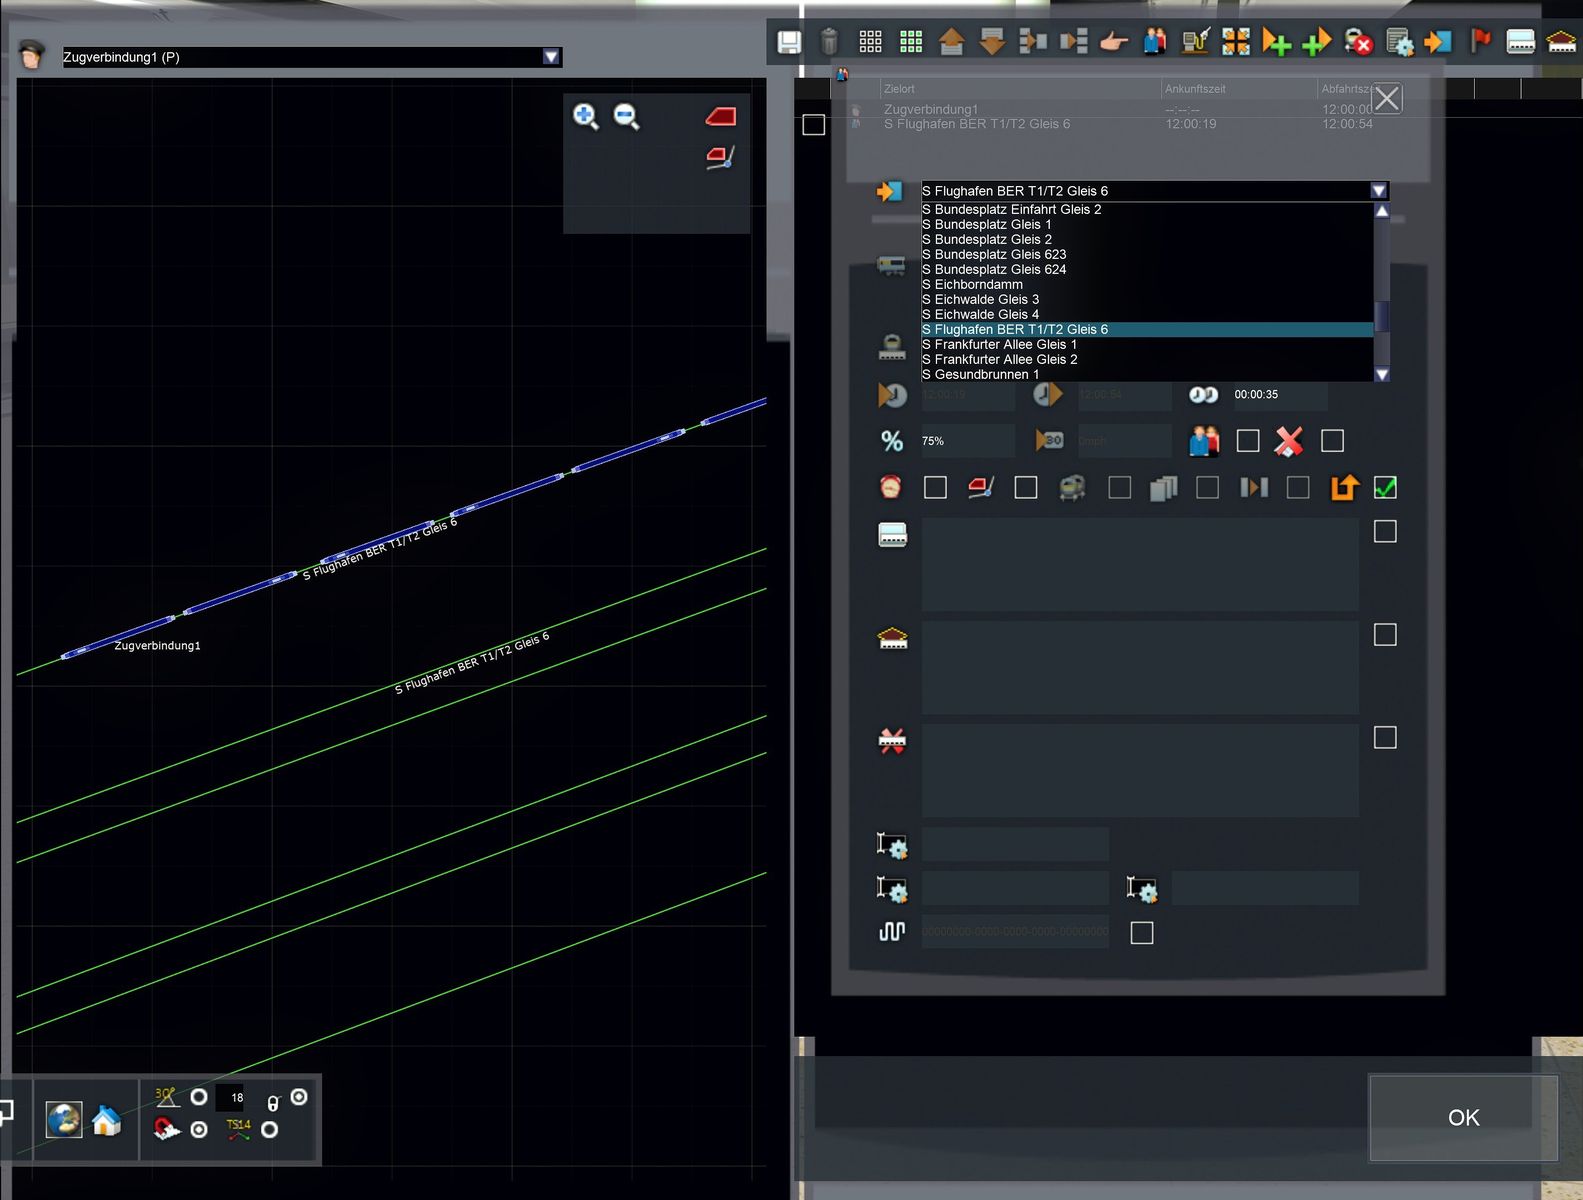
Task: Click down arrow of destination list scrollbar
Action: [x=1382, y=374]
